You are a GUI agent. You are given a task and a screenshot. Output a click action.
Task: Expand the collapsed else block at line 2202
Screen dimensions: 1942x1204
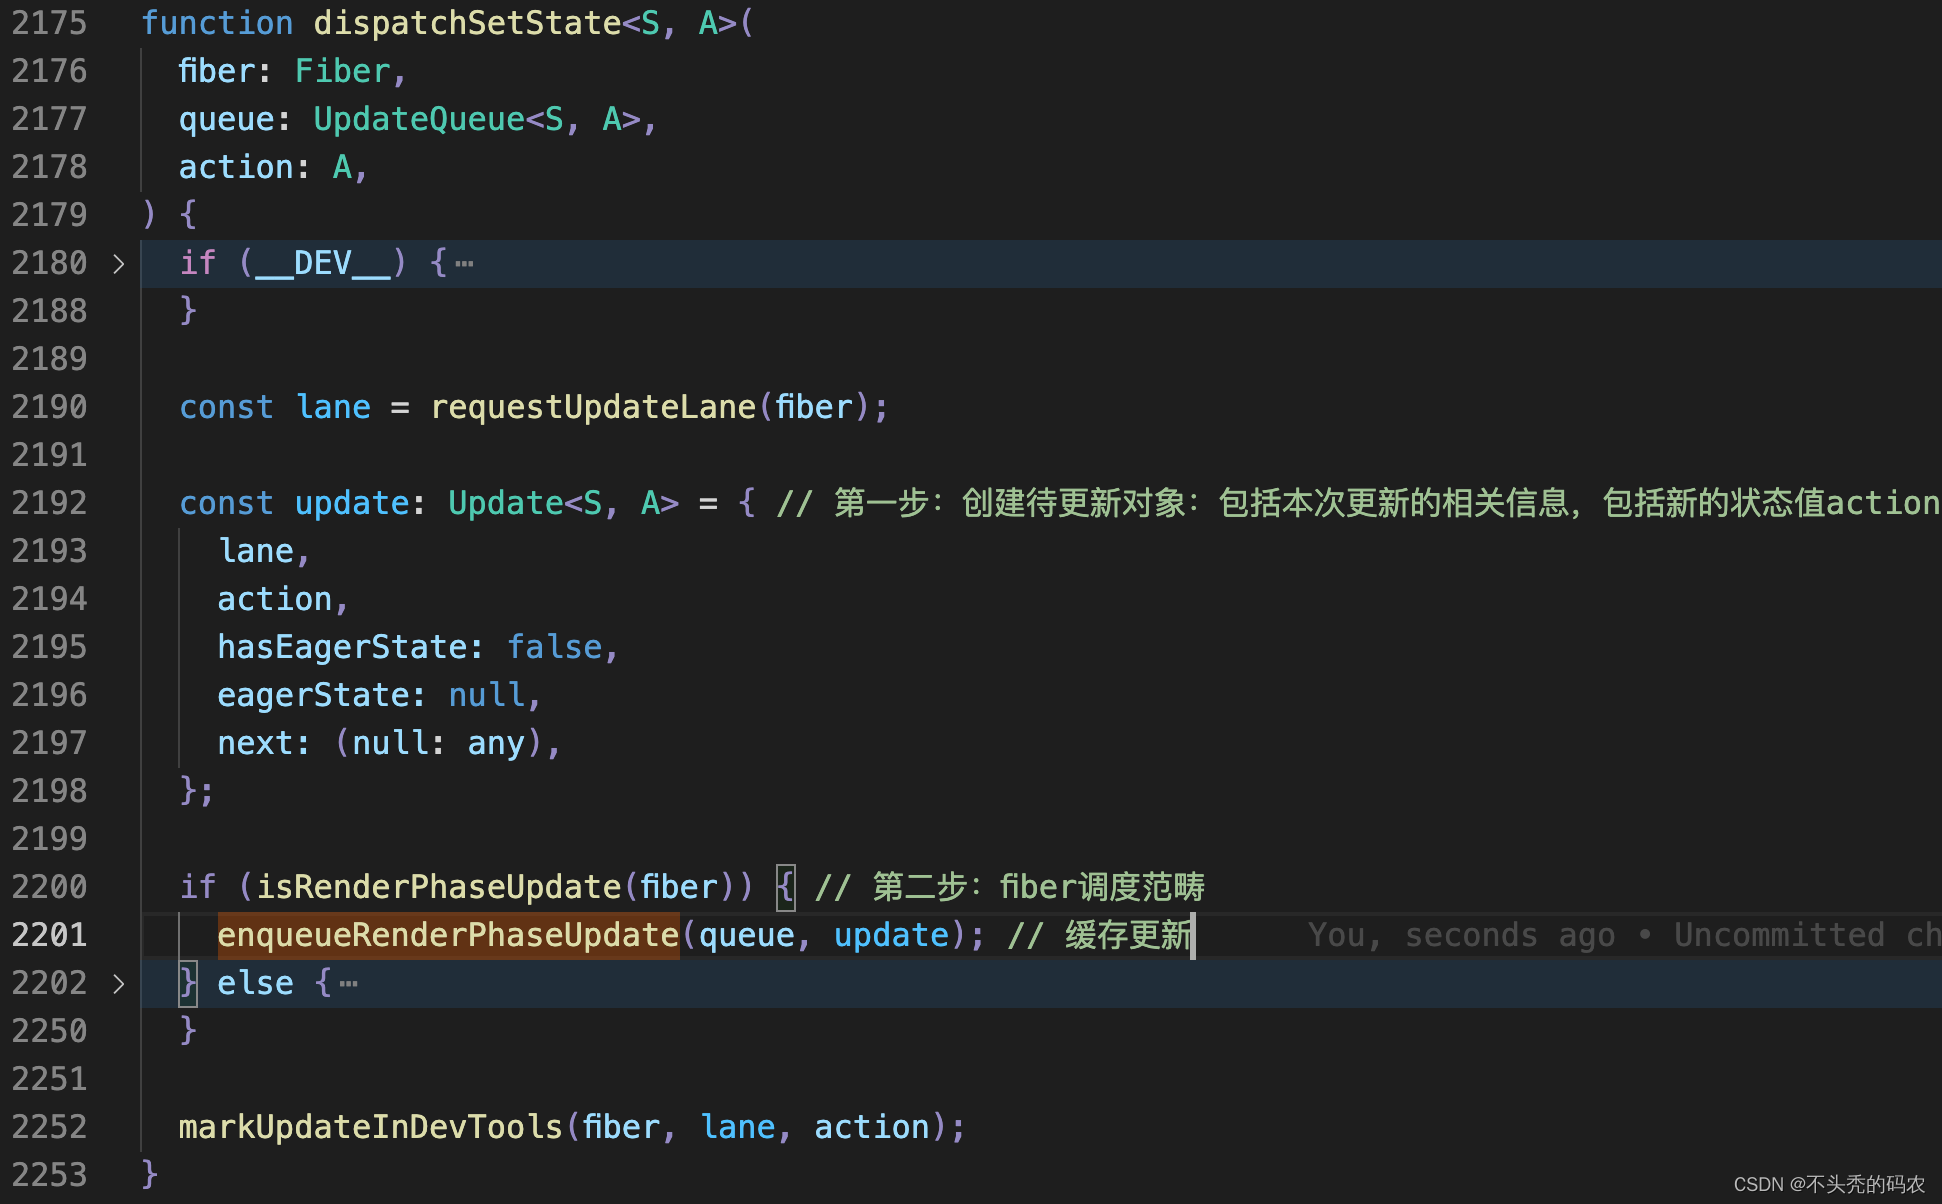[x=118, y=983]
